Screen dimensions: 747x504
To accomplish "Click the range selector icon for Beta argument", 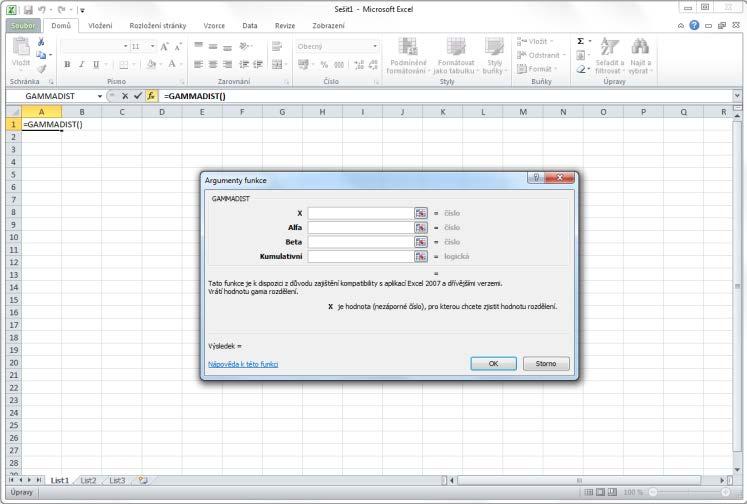I will (x=420, y=242).
